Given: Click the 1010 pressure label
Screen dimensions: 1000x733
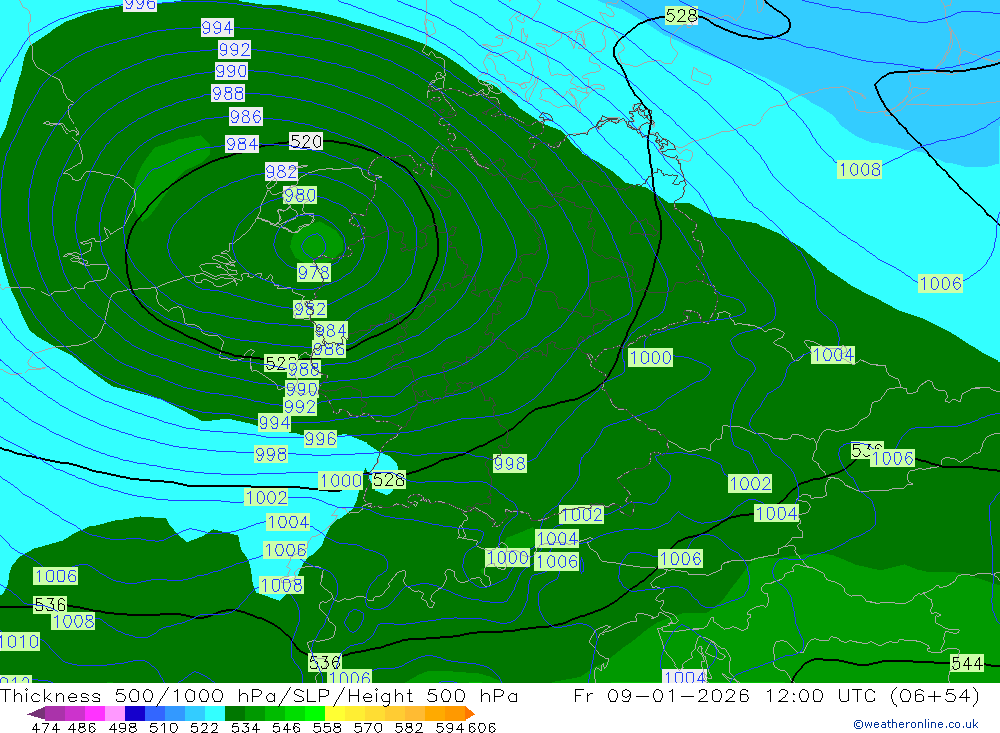Looking at the screenshot, I should [19, 641].
